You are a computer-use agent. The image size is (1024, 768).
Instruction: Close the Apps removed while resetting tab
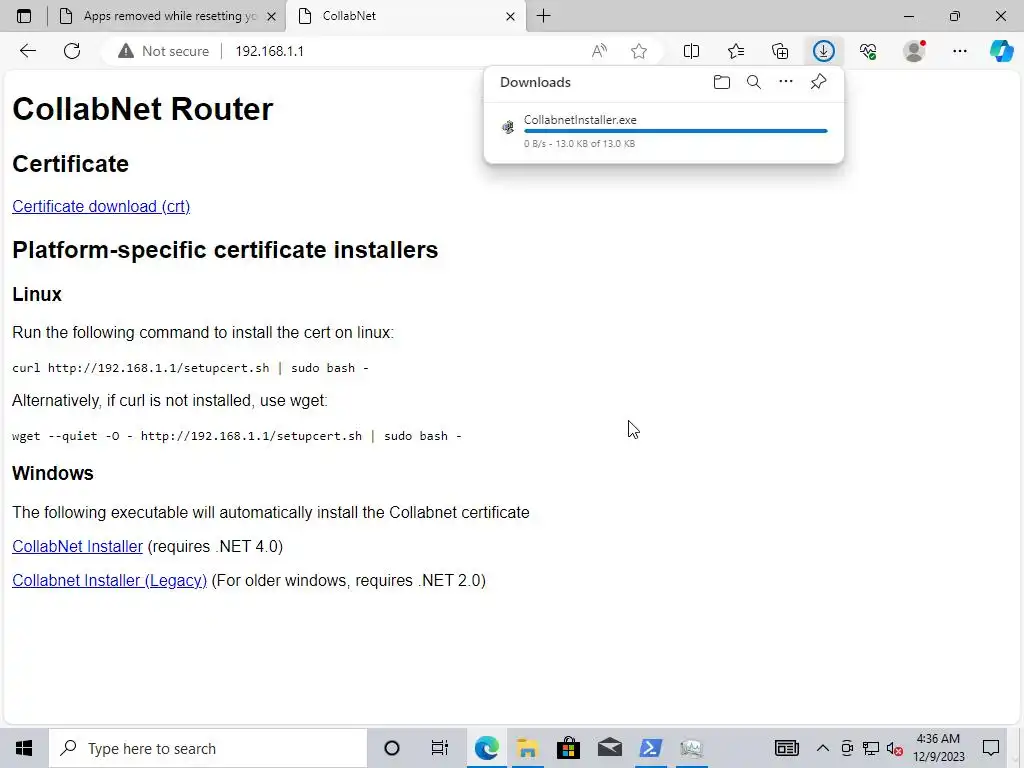[272, 16]
